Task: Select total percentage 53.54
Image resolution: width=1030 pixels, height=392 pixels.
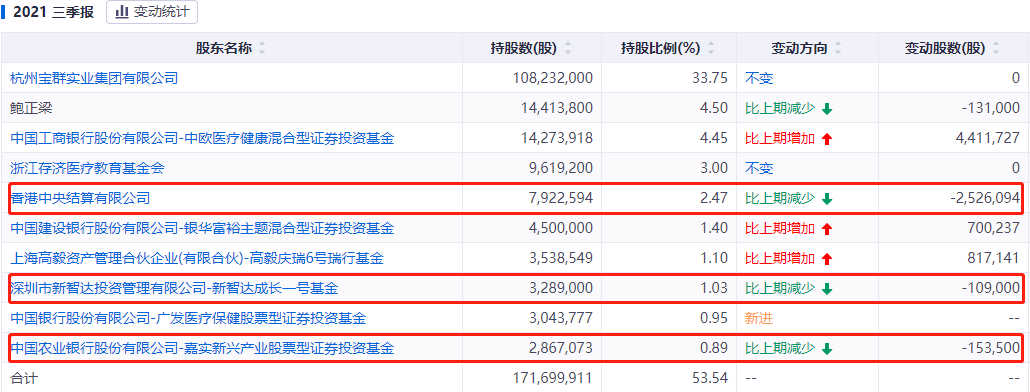Action: coord(711,378)
